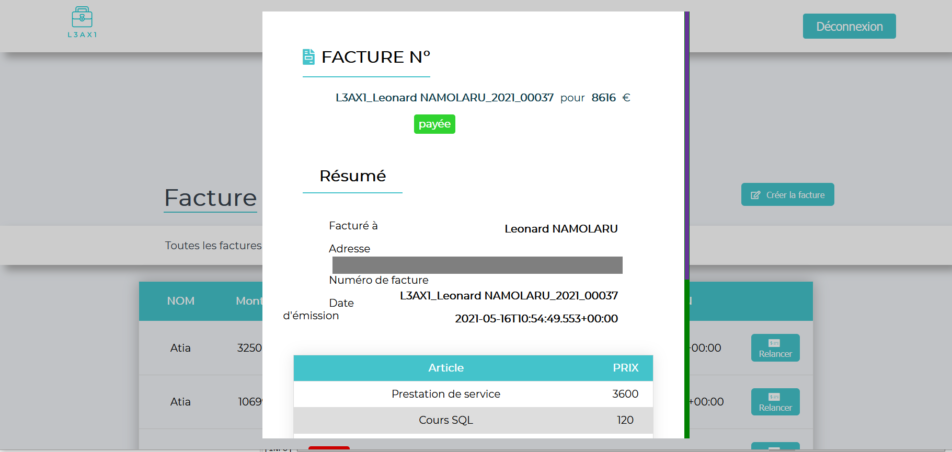Click the green payée status badge
The image size is (952, 452).
434,124
